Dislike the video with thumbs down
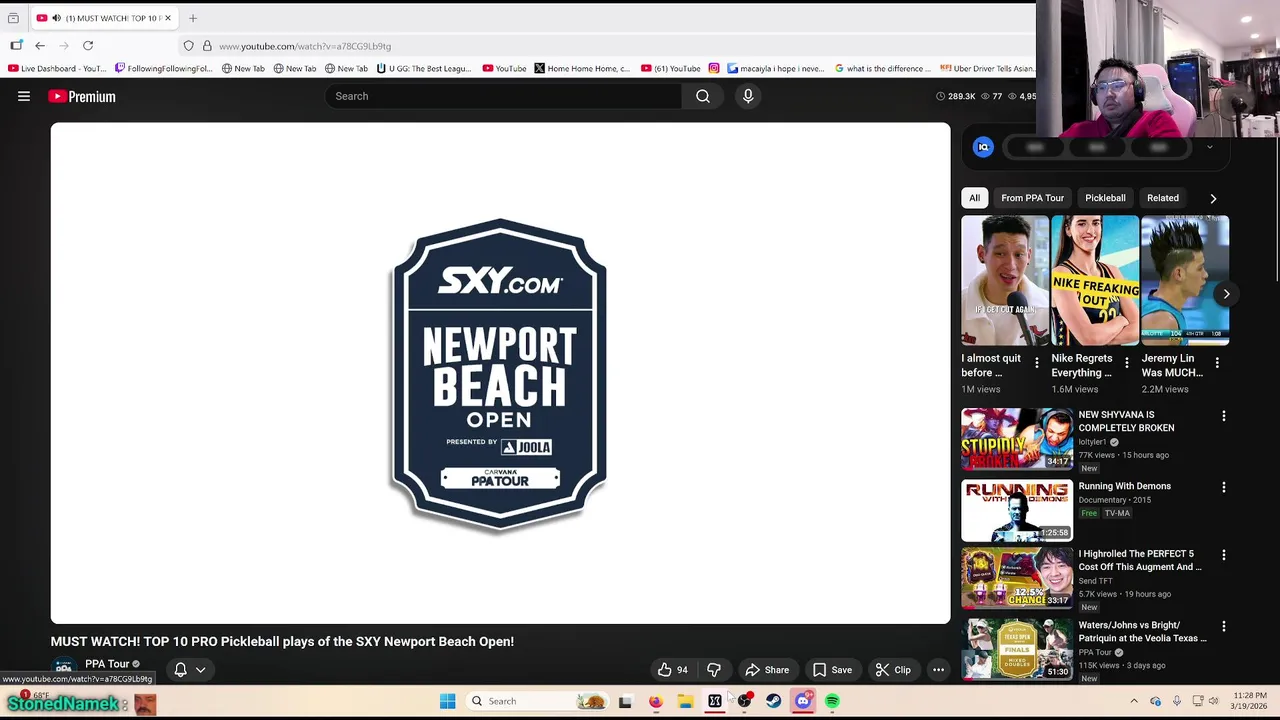Image resolution: width=1280 pixels, height=720 pixels. pyautogui.click(x=714, y=670)
